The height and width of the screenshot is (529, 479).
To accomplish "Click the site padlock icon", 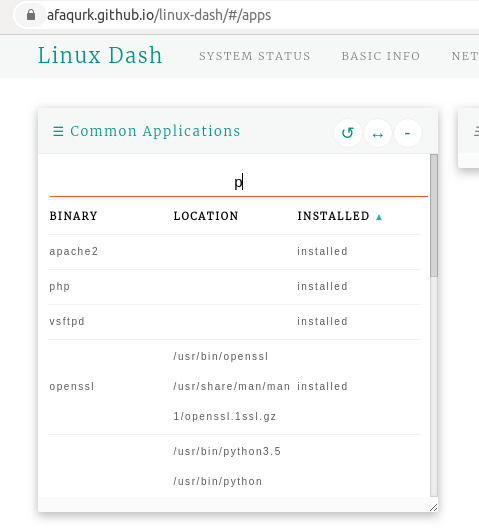I will tap(31, 15).
